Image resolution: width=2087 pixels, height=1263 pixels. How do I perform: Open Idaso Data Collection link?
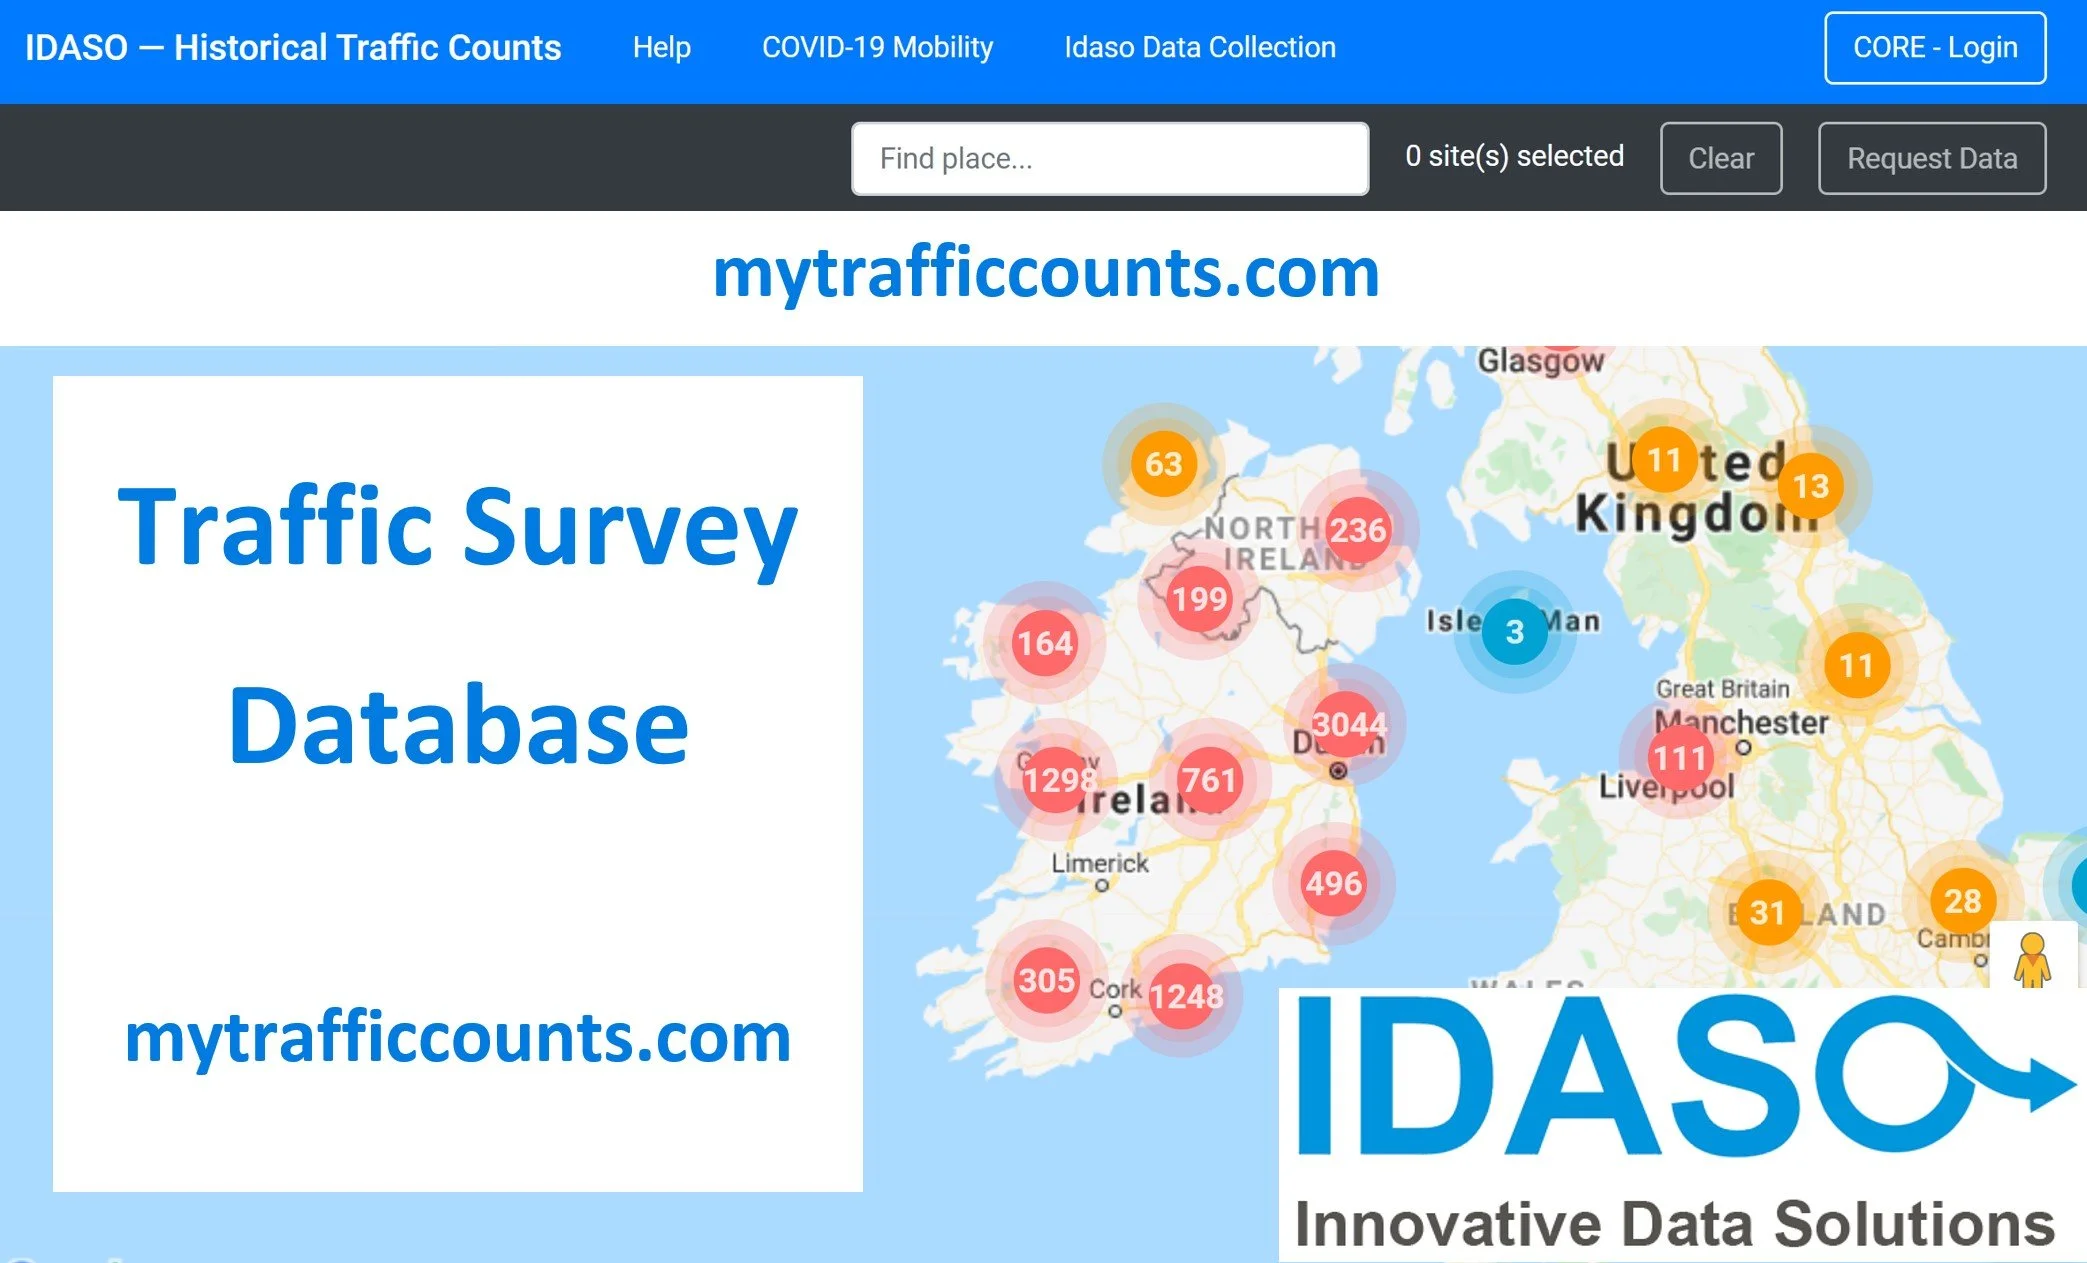pos(1199,47)
